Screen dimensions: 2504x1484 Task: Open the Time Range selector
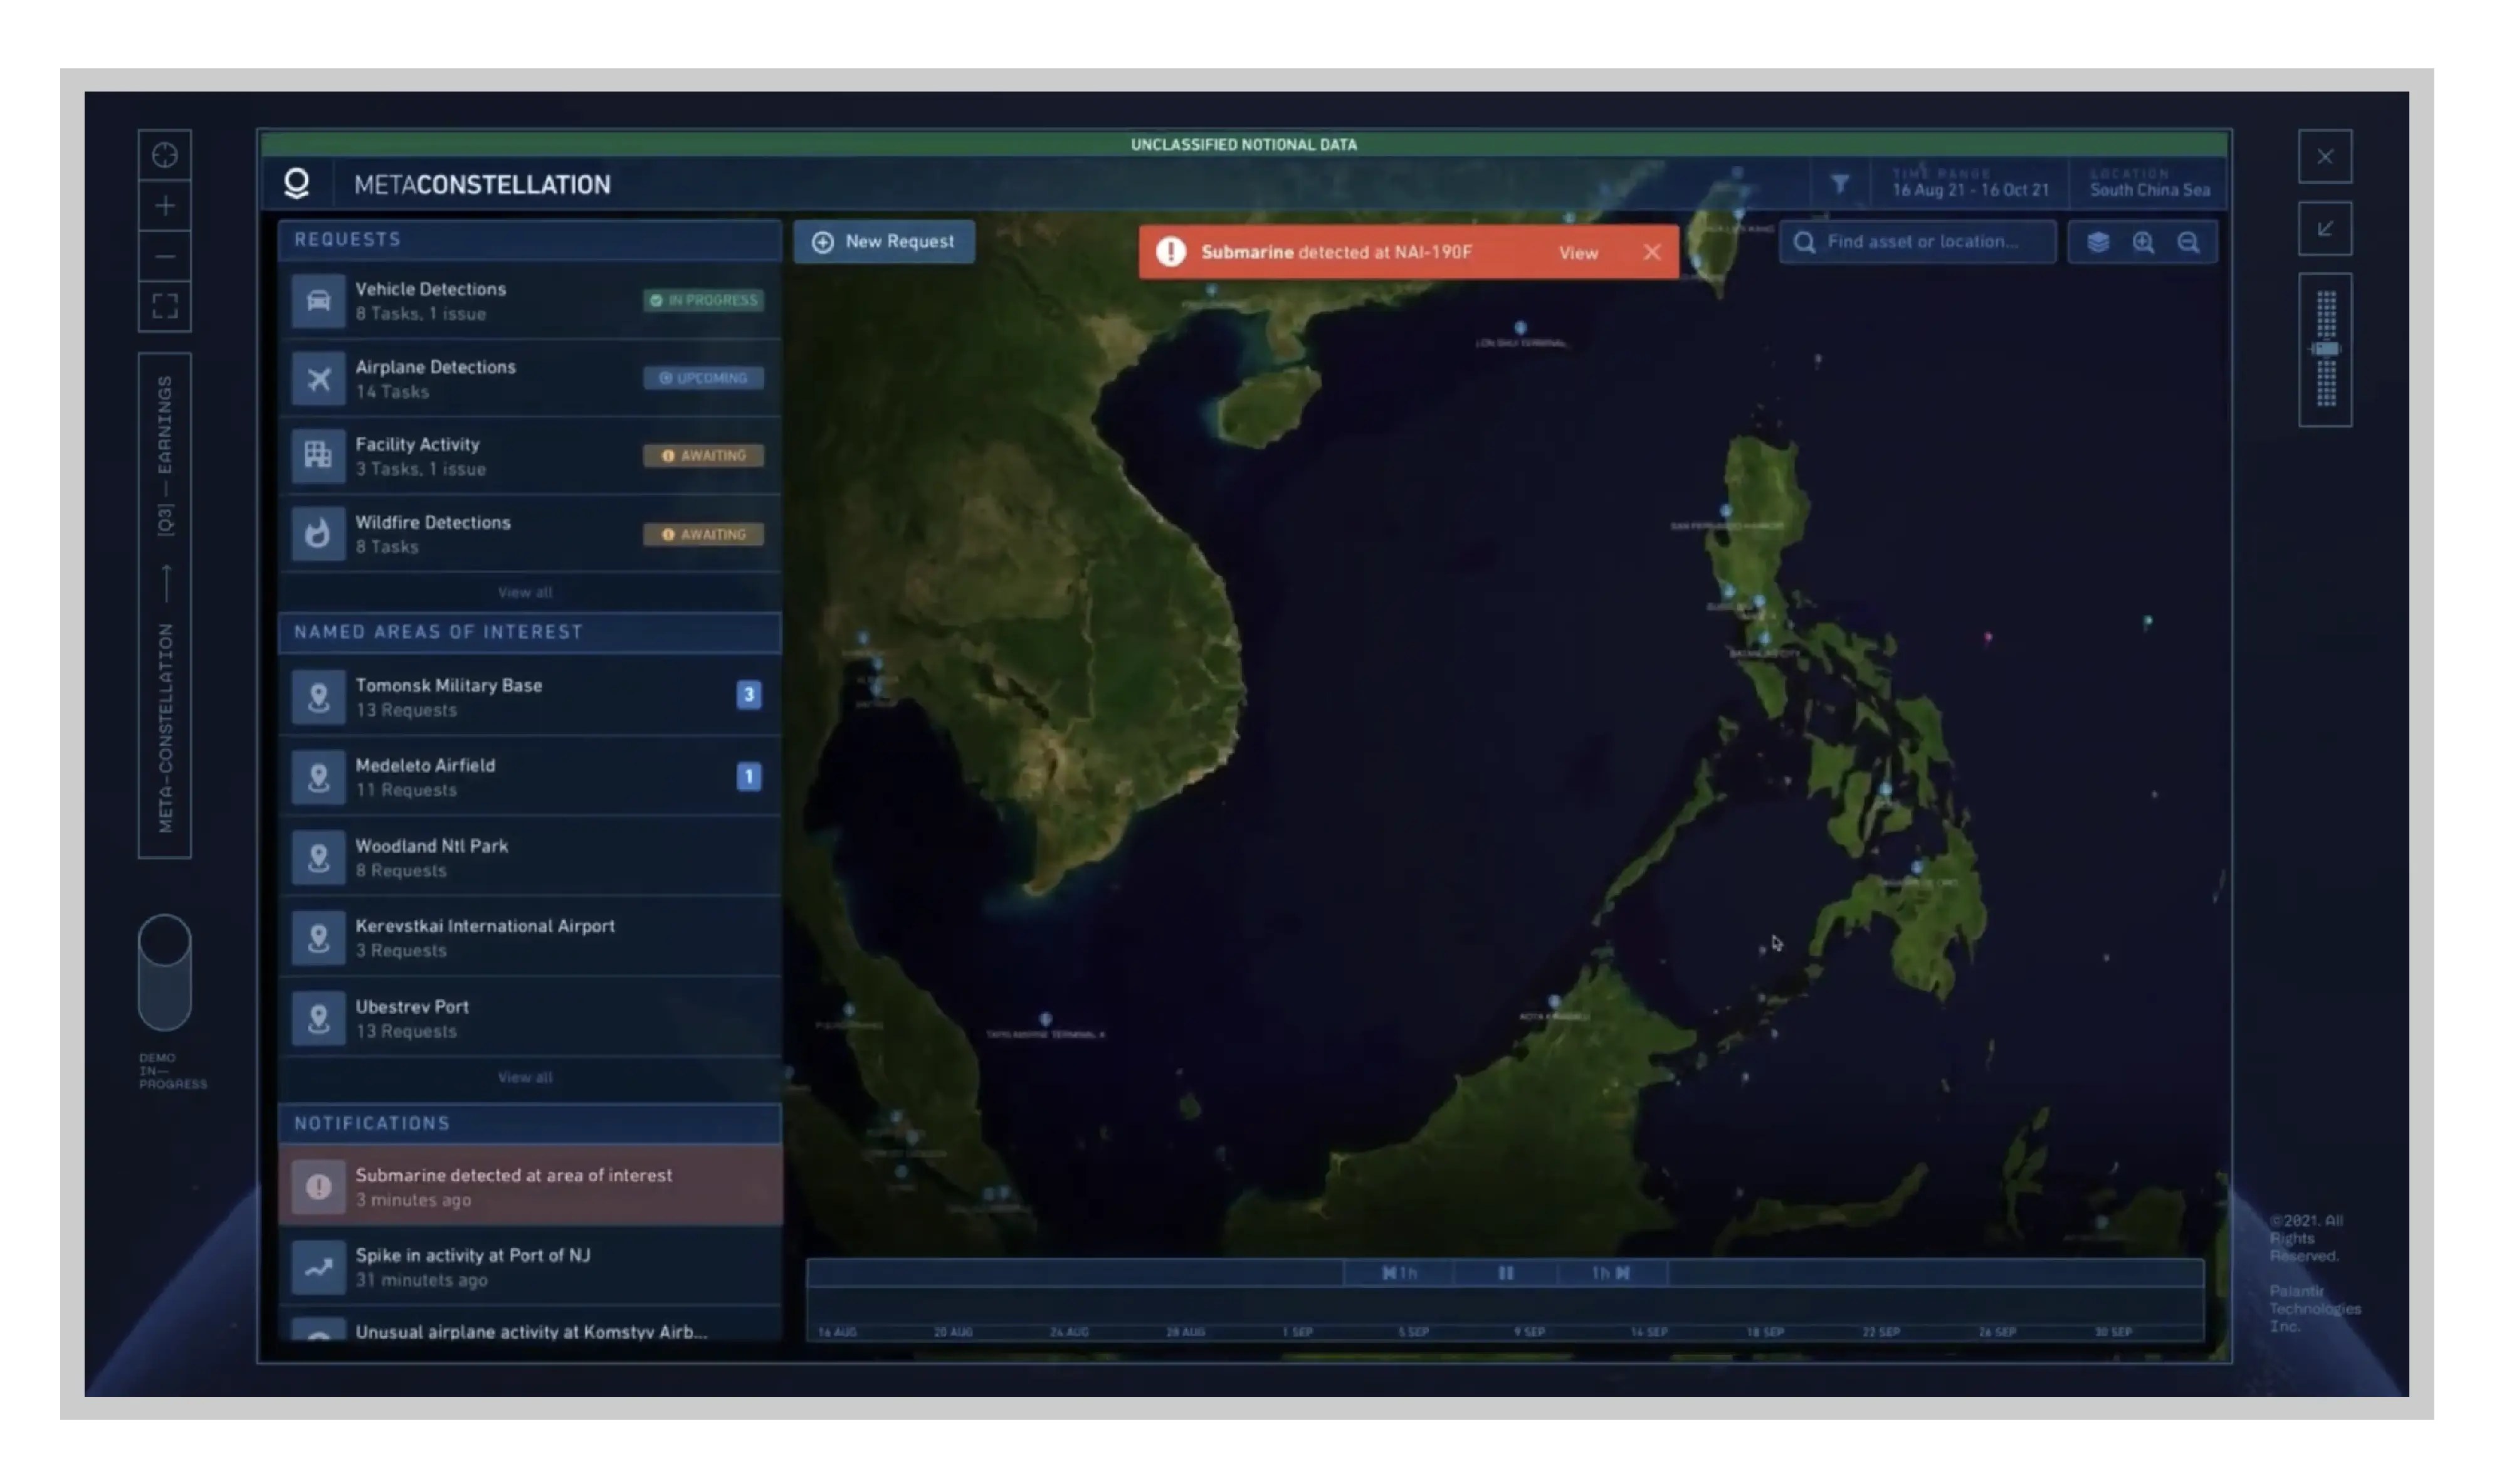click(1970, 183)
